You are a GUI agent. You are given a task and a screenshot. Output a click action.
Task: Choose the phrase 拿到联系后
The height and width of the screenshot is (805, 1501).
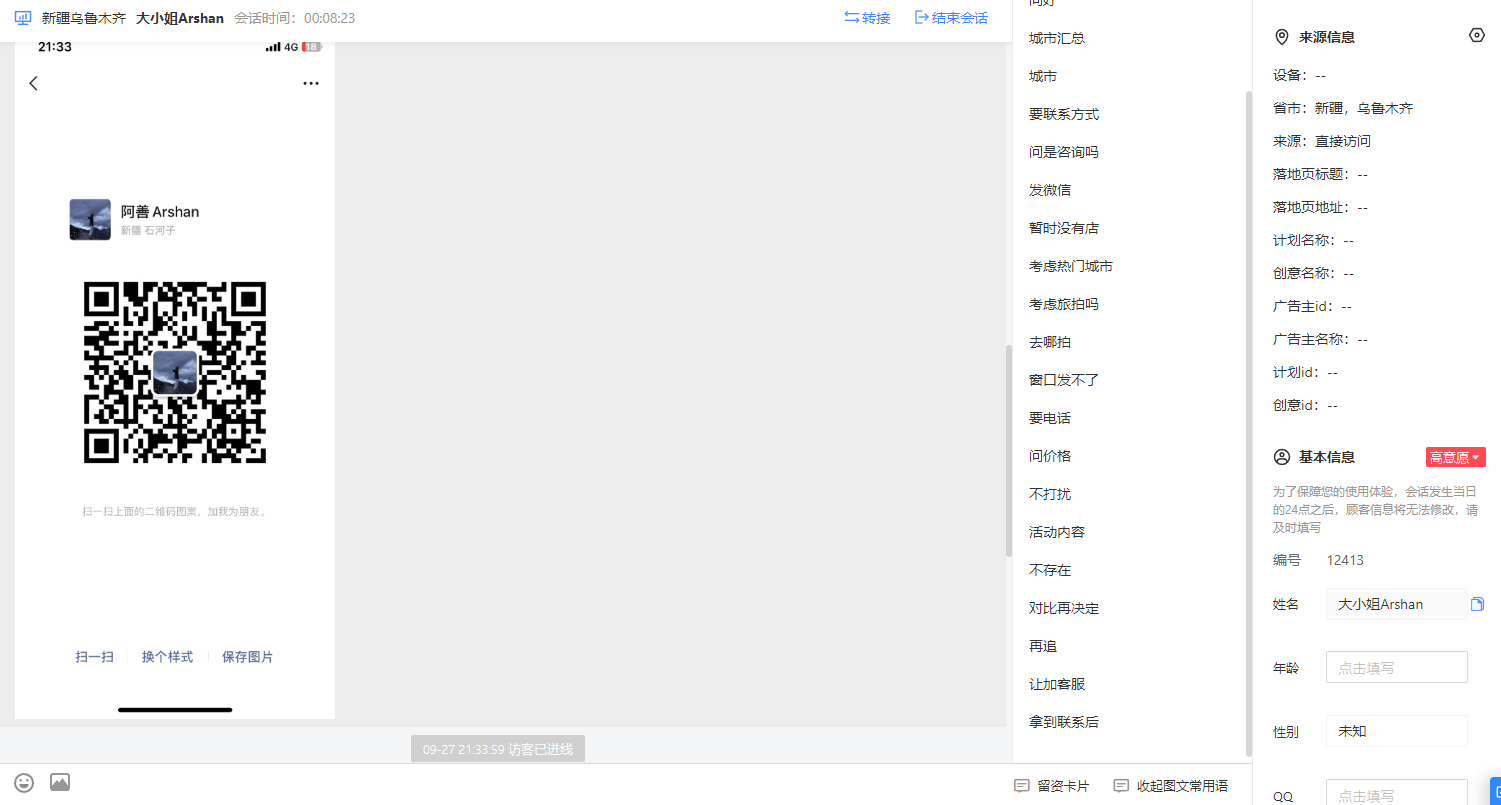pyautogui.click(x=1064, y=722)
